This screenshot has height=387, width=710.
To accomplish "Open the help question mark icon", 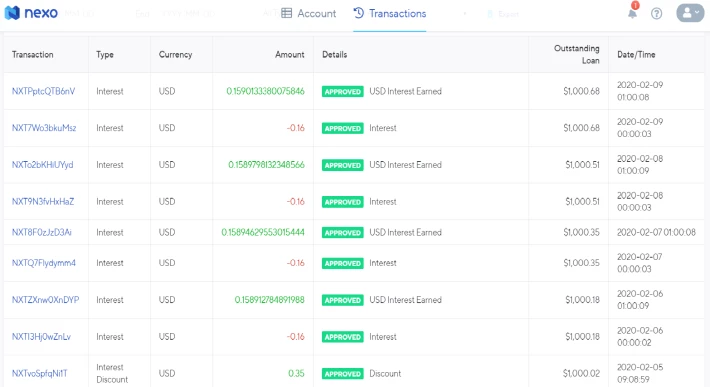I will pyautogui.click(x=656, y=14).
